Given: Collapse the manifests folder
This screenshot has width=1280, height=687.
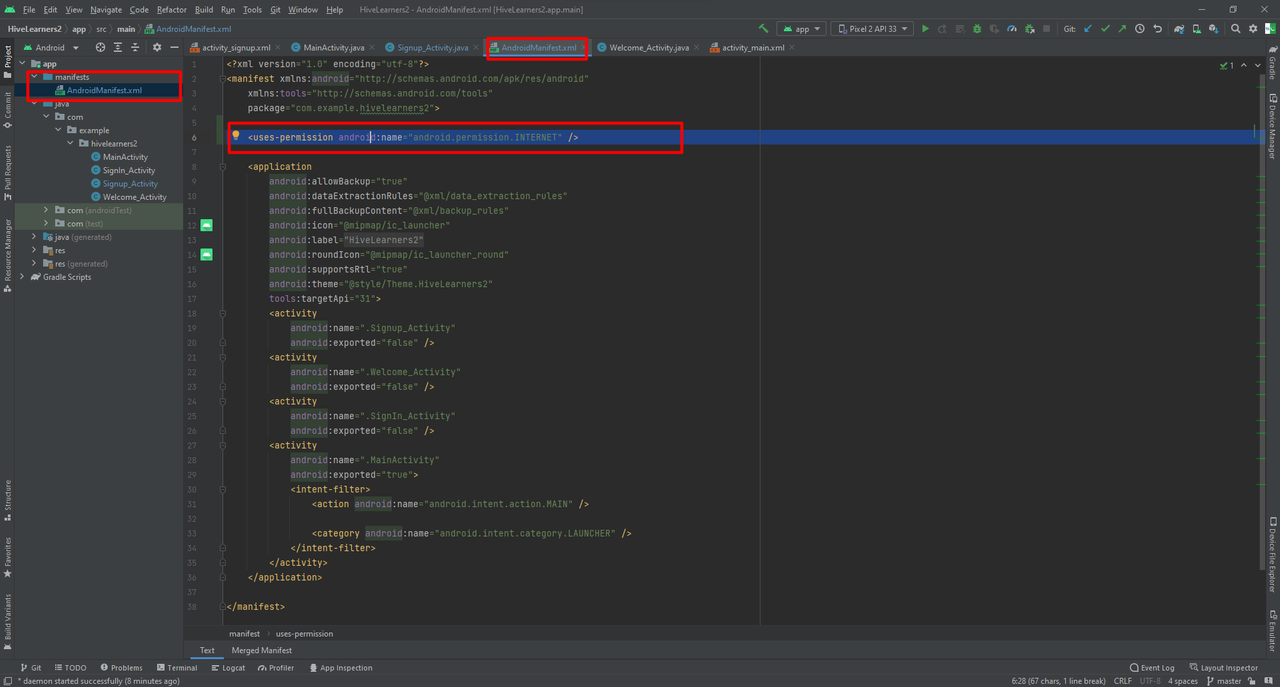Looking at the screenshot, I should click(x=35, y=77).
